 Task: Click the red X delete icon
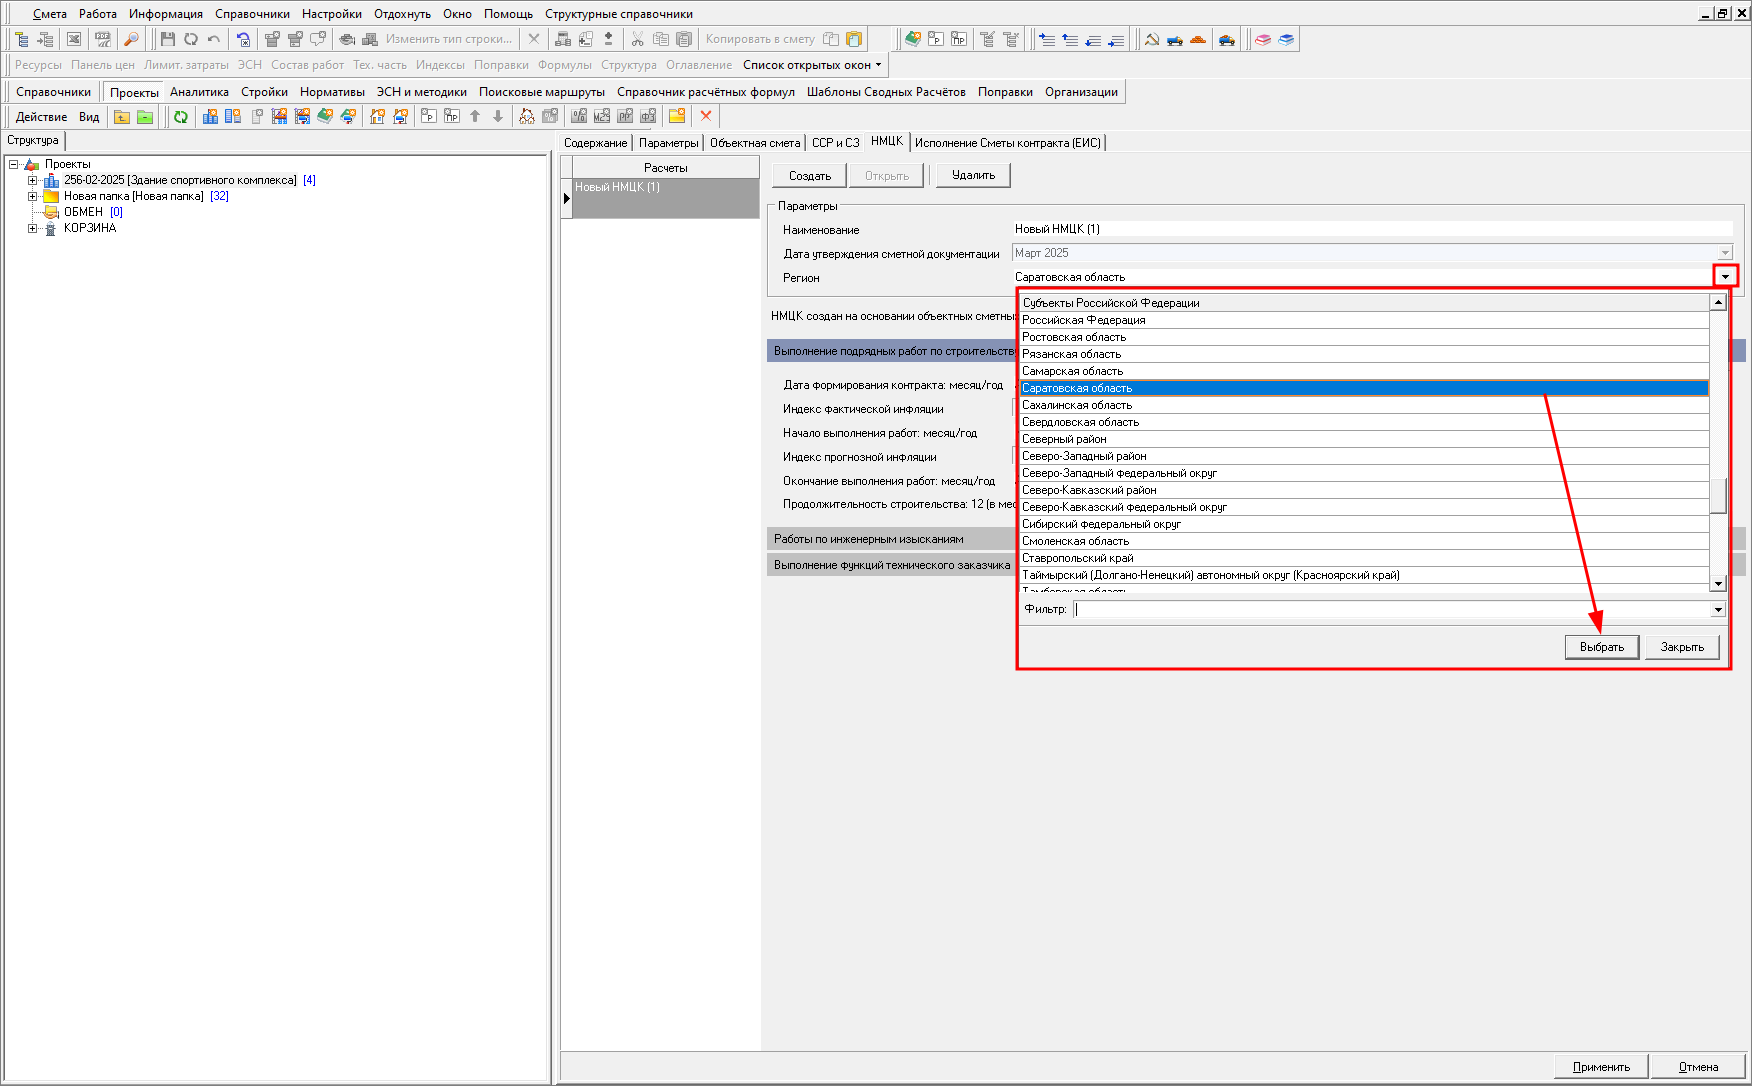point(706,116)
